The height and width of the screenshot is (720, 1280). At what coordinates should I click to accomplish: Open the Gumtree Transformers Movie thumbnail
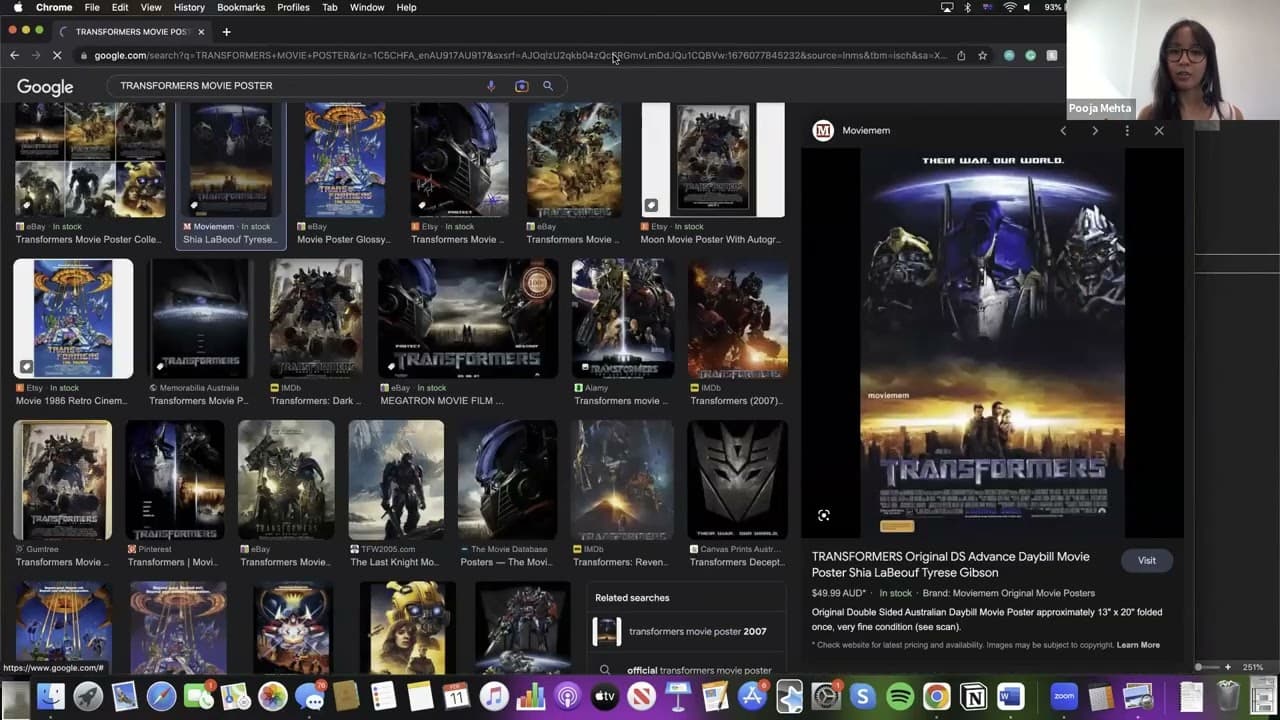63,480
